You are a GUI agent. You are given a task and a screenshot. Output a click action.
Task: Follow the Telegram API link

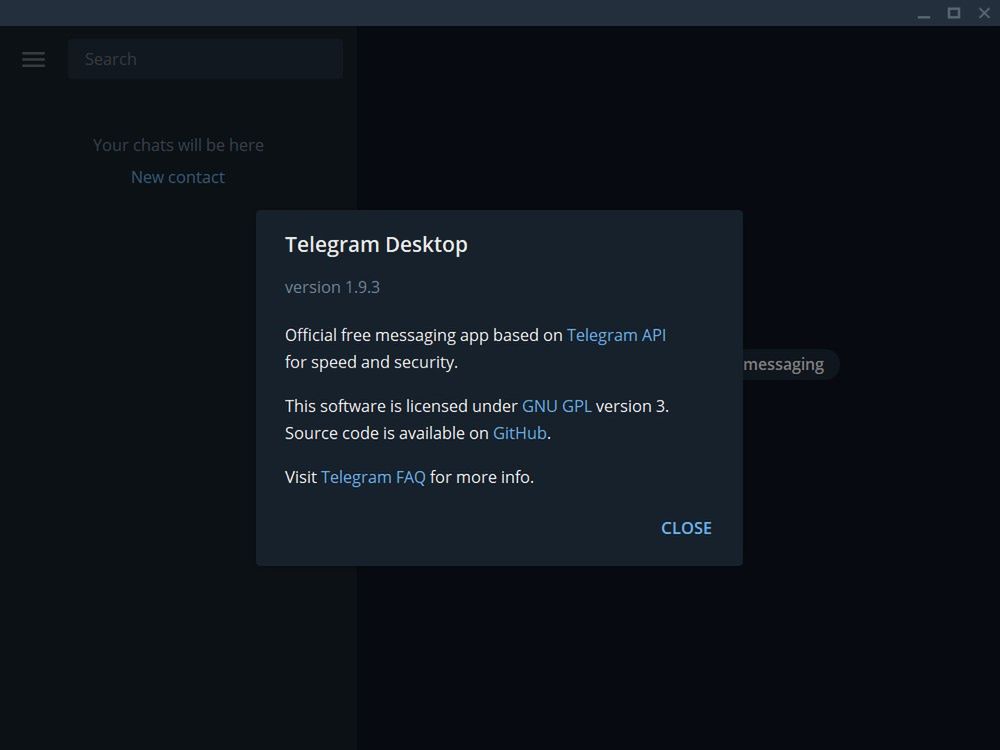616,335
